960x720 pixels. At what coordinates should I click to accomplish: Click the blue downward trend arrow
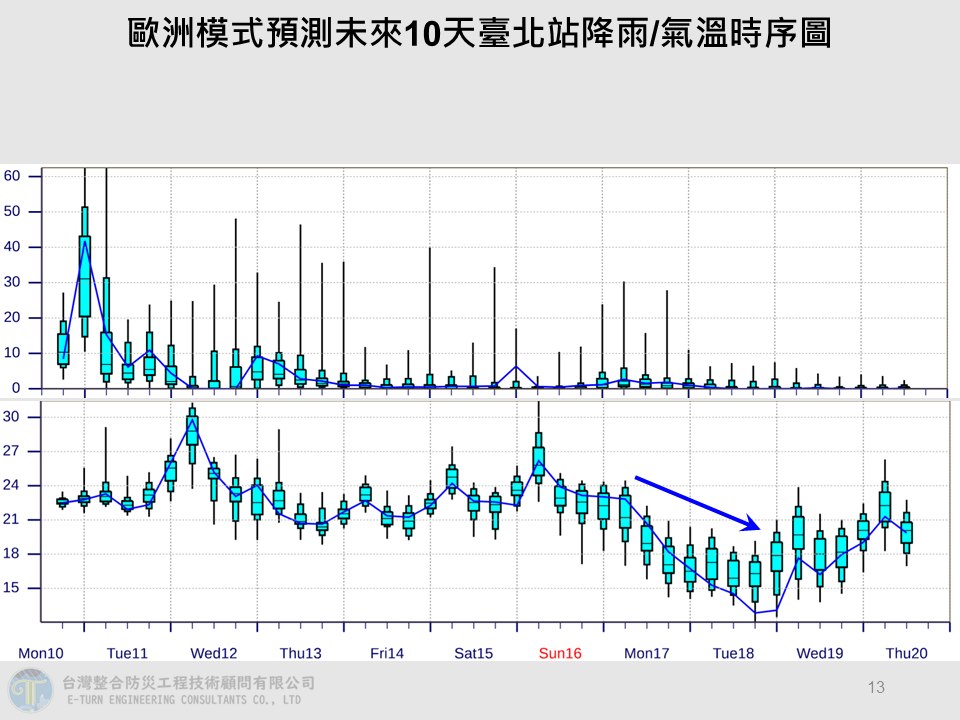(697, 502)
